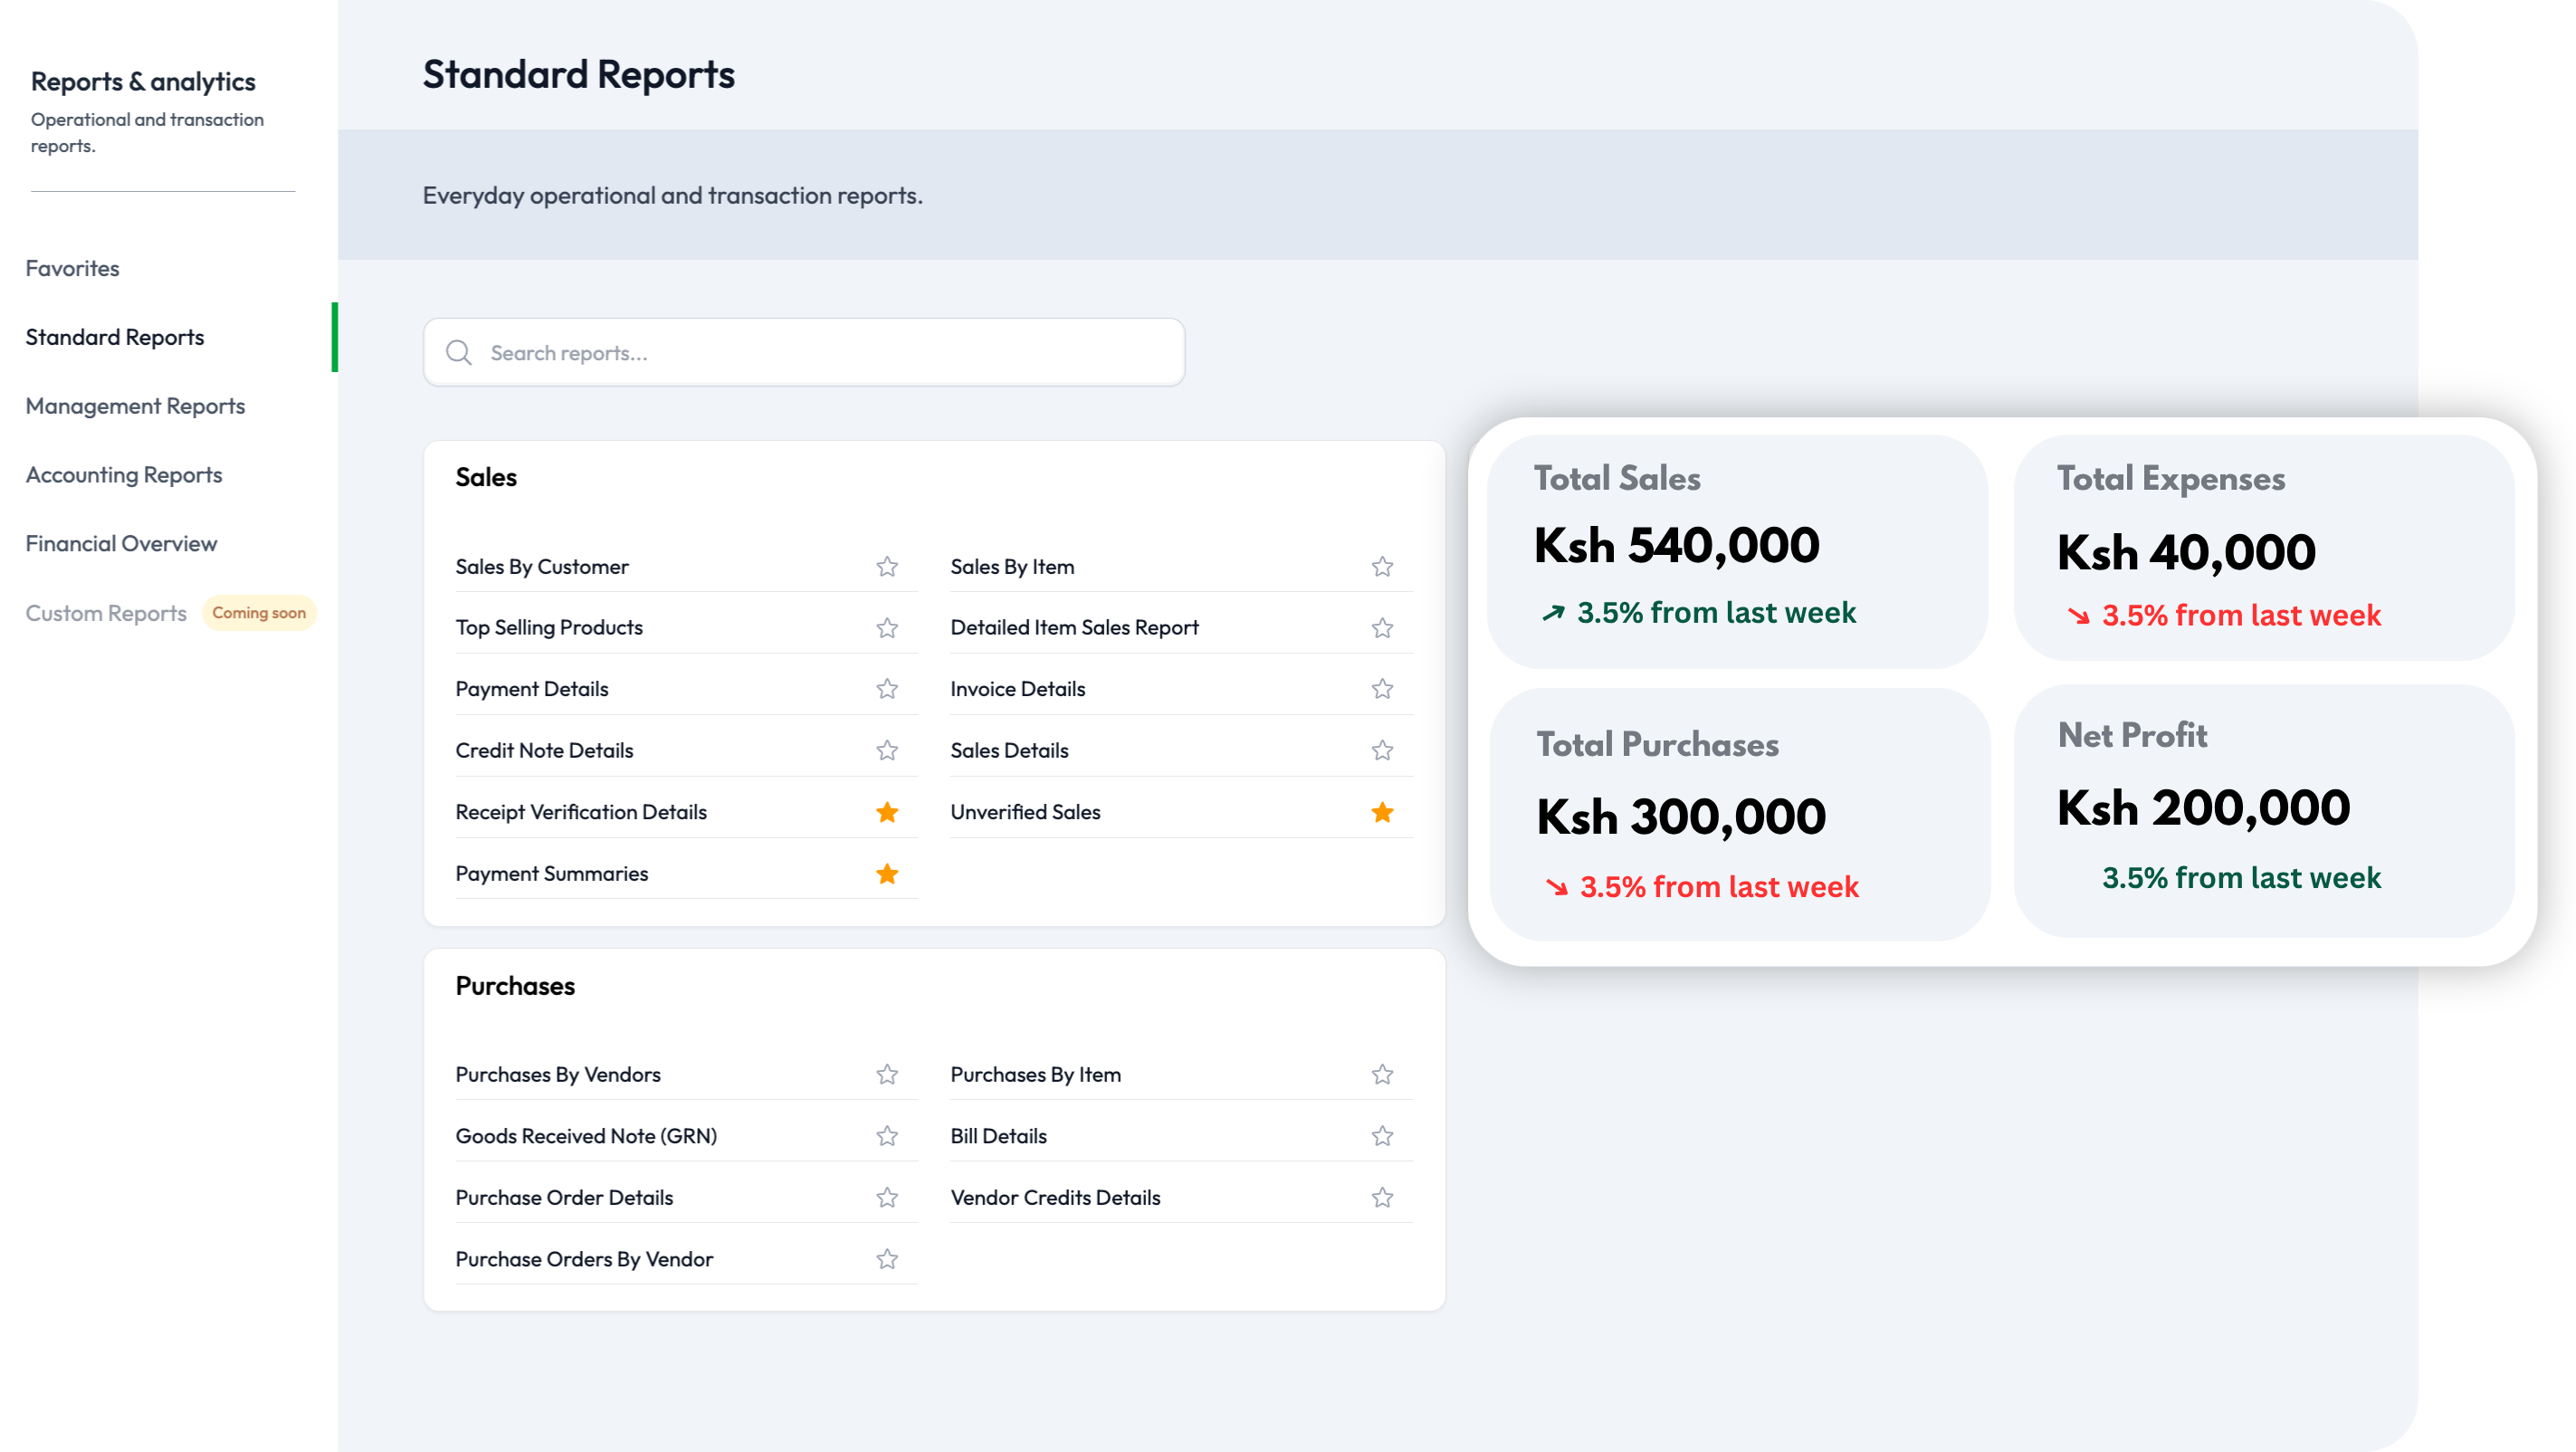The width and height of the screenshot is (2576, 1452).
Task: Open the Purchase Order Details report
Action: (x=564, y=1198)
